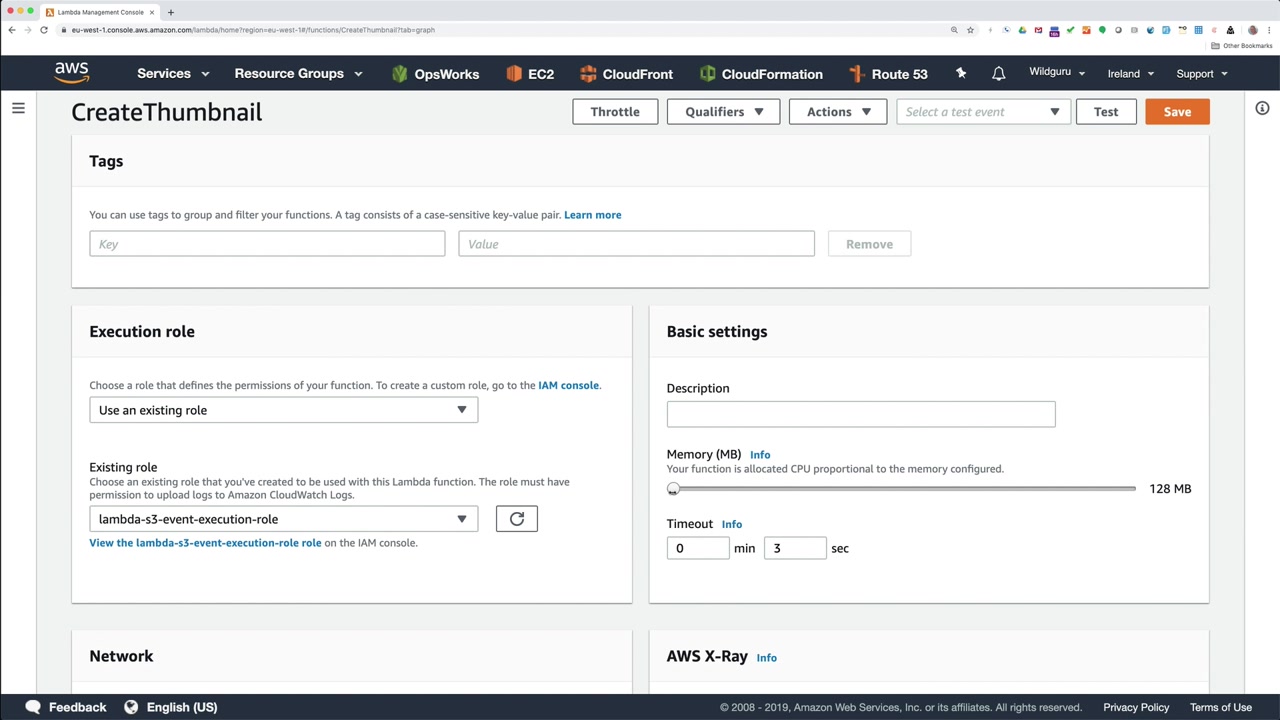Open the Wildguru account menu

(1057, 72)
